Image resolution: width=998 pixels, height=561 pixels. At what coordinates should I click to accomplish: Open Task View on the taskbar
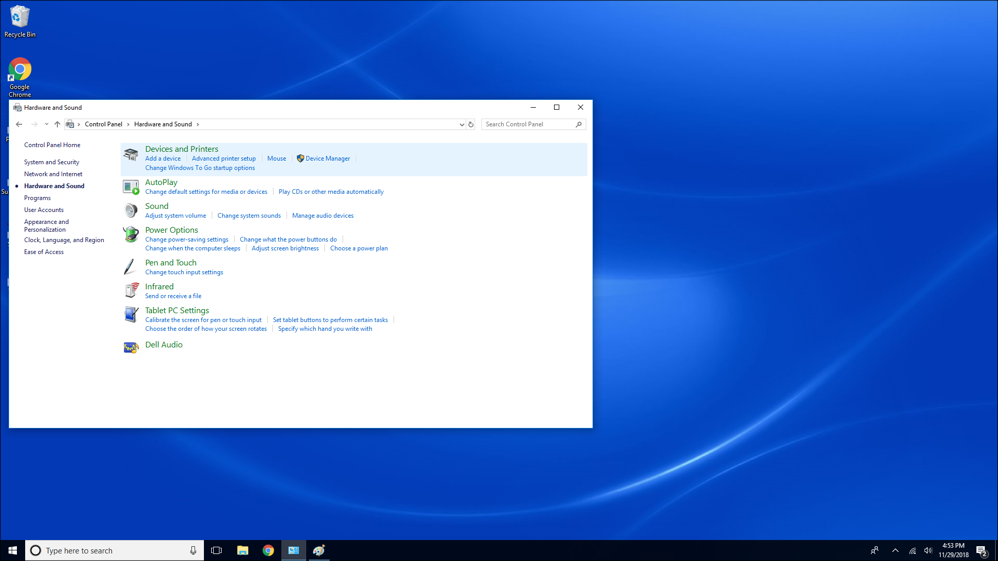pos(216,550)
